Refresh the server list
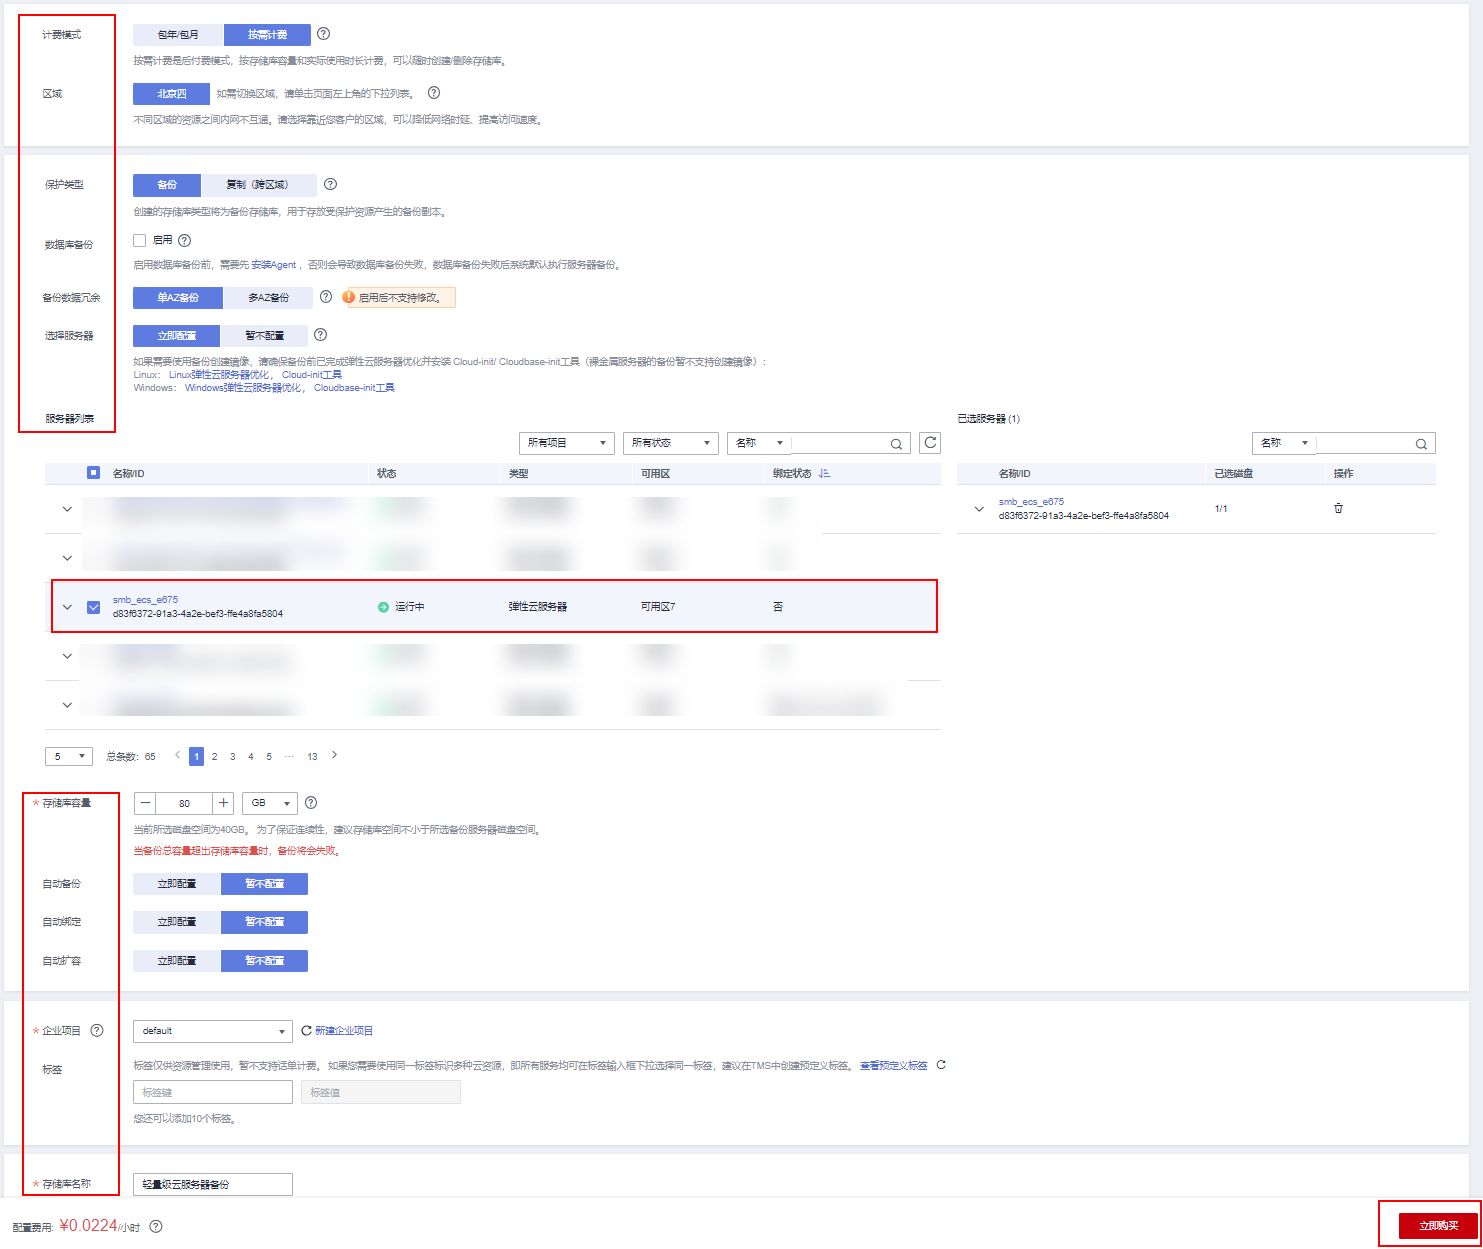This screenshot has height=1249, width=1483. tap(930, 443)
